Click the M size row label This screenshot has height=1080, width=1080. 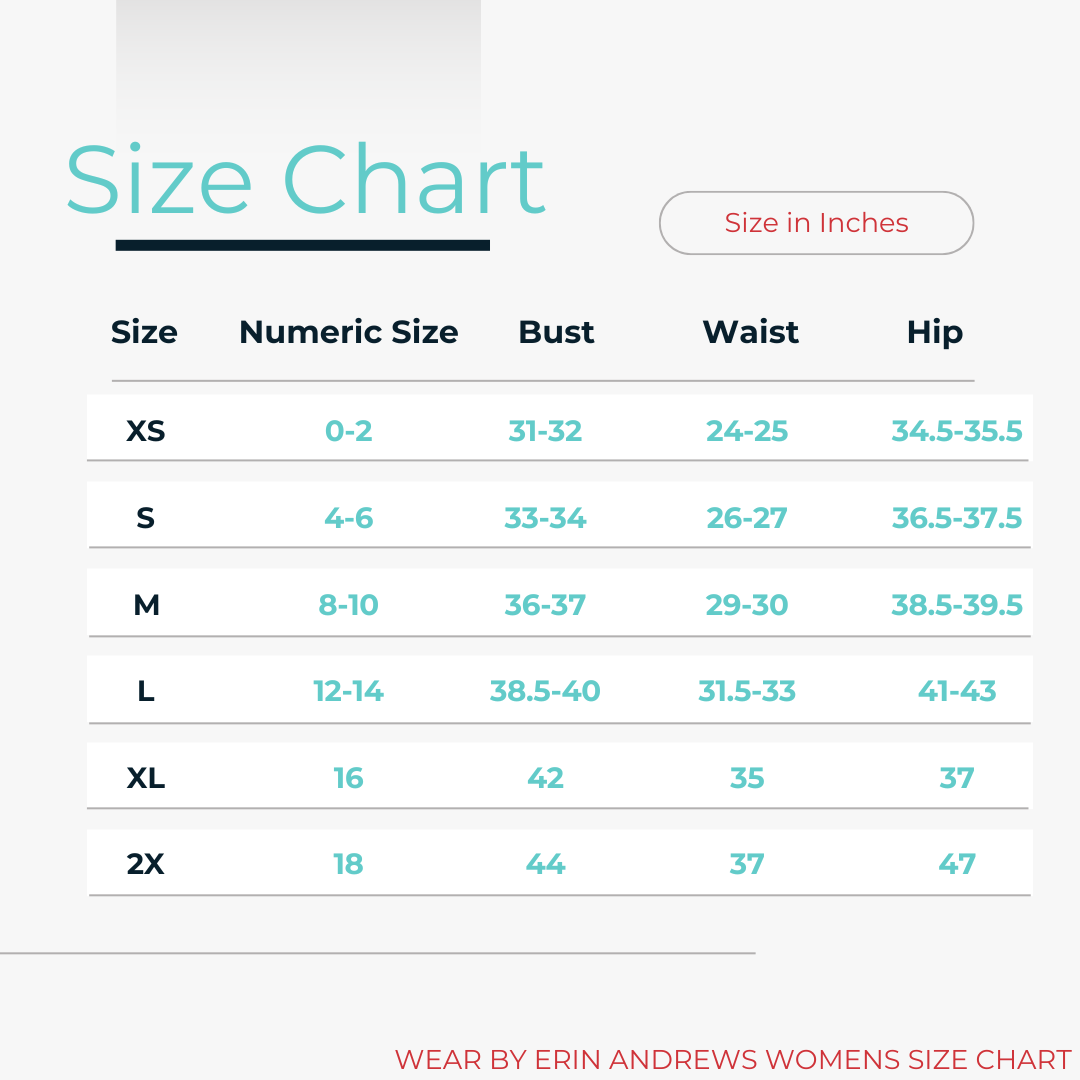click(146, 605)
